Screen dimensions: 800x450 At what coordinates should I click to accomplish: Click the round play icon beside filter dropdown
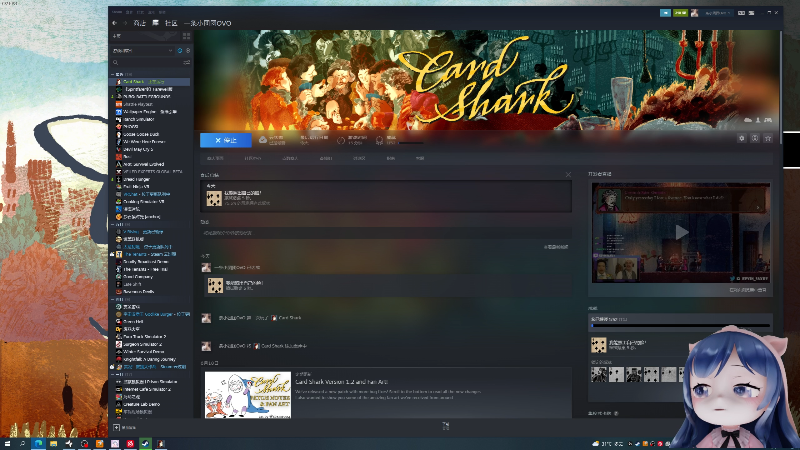pos(188,51)
